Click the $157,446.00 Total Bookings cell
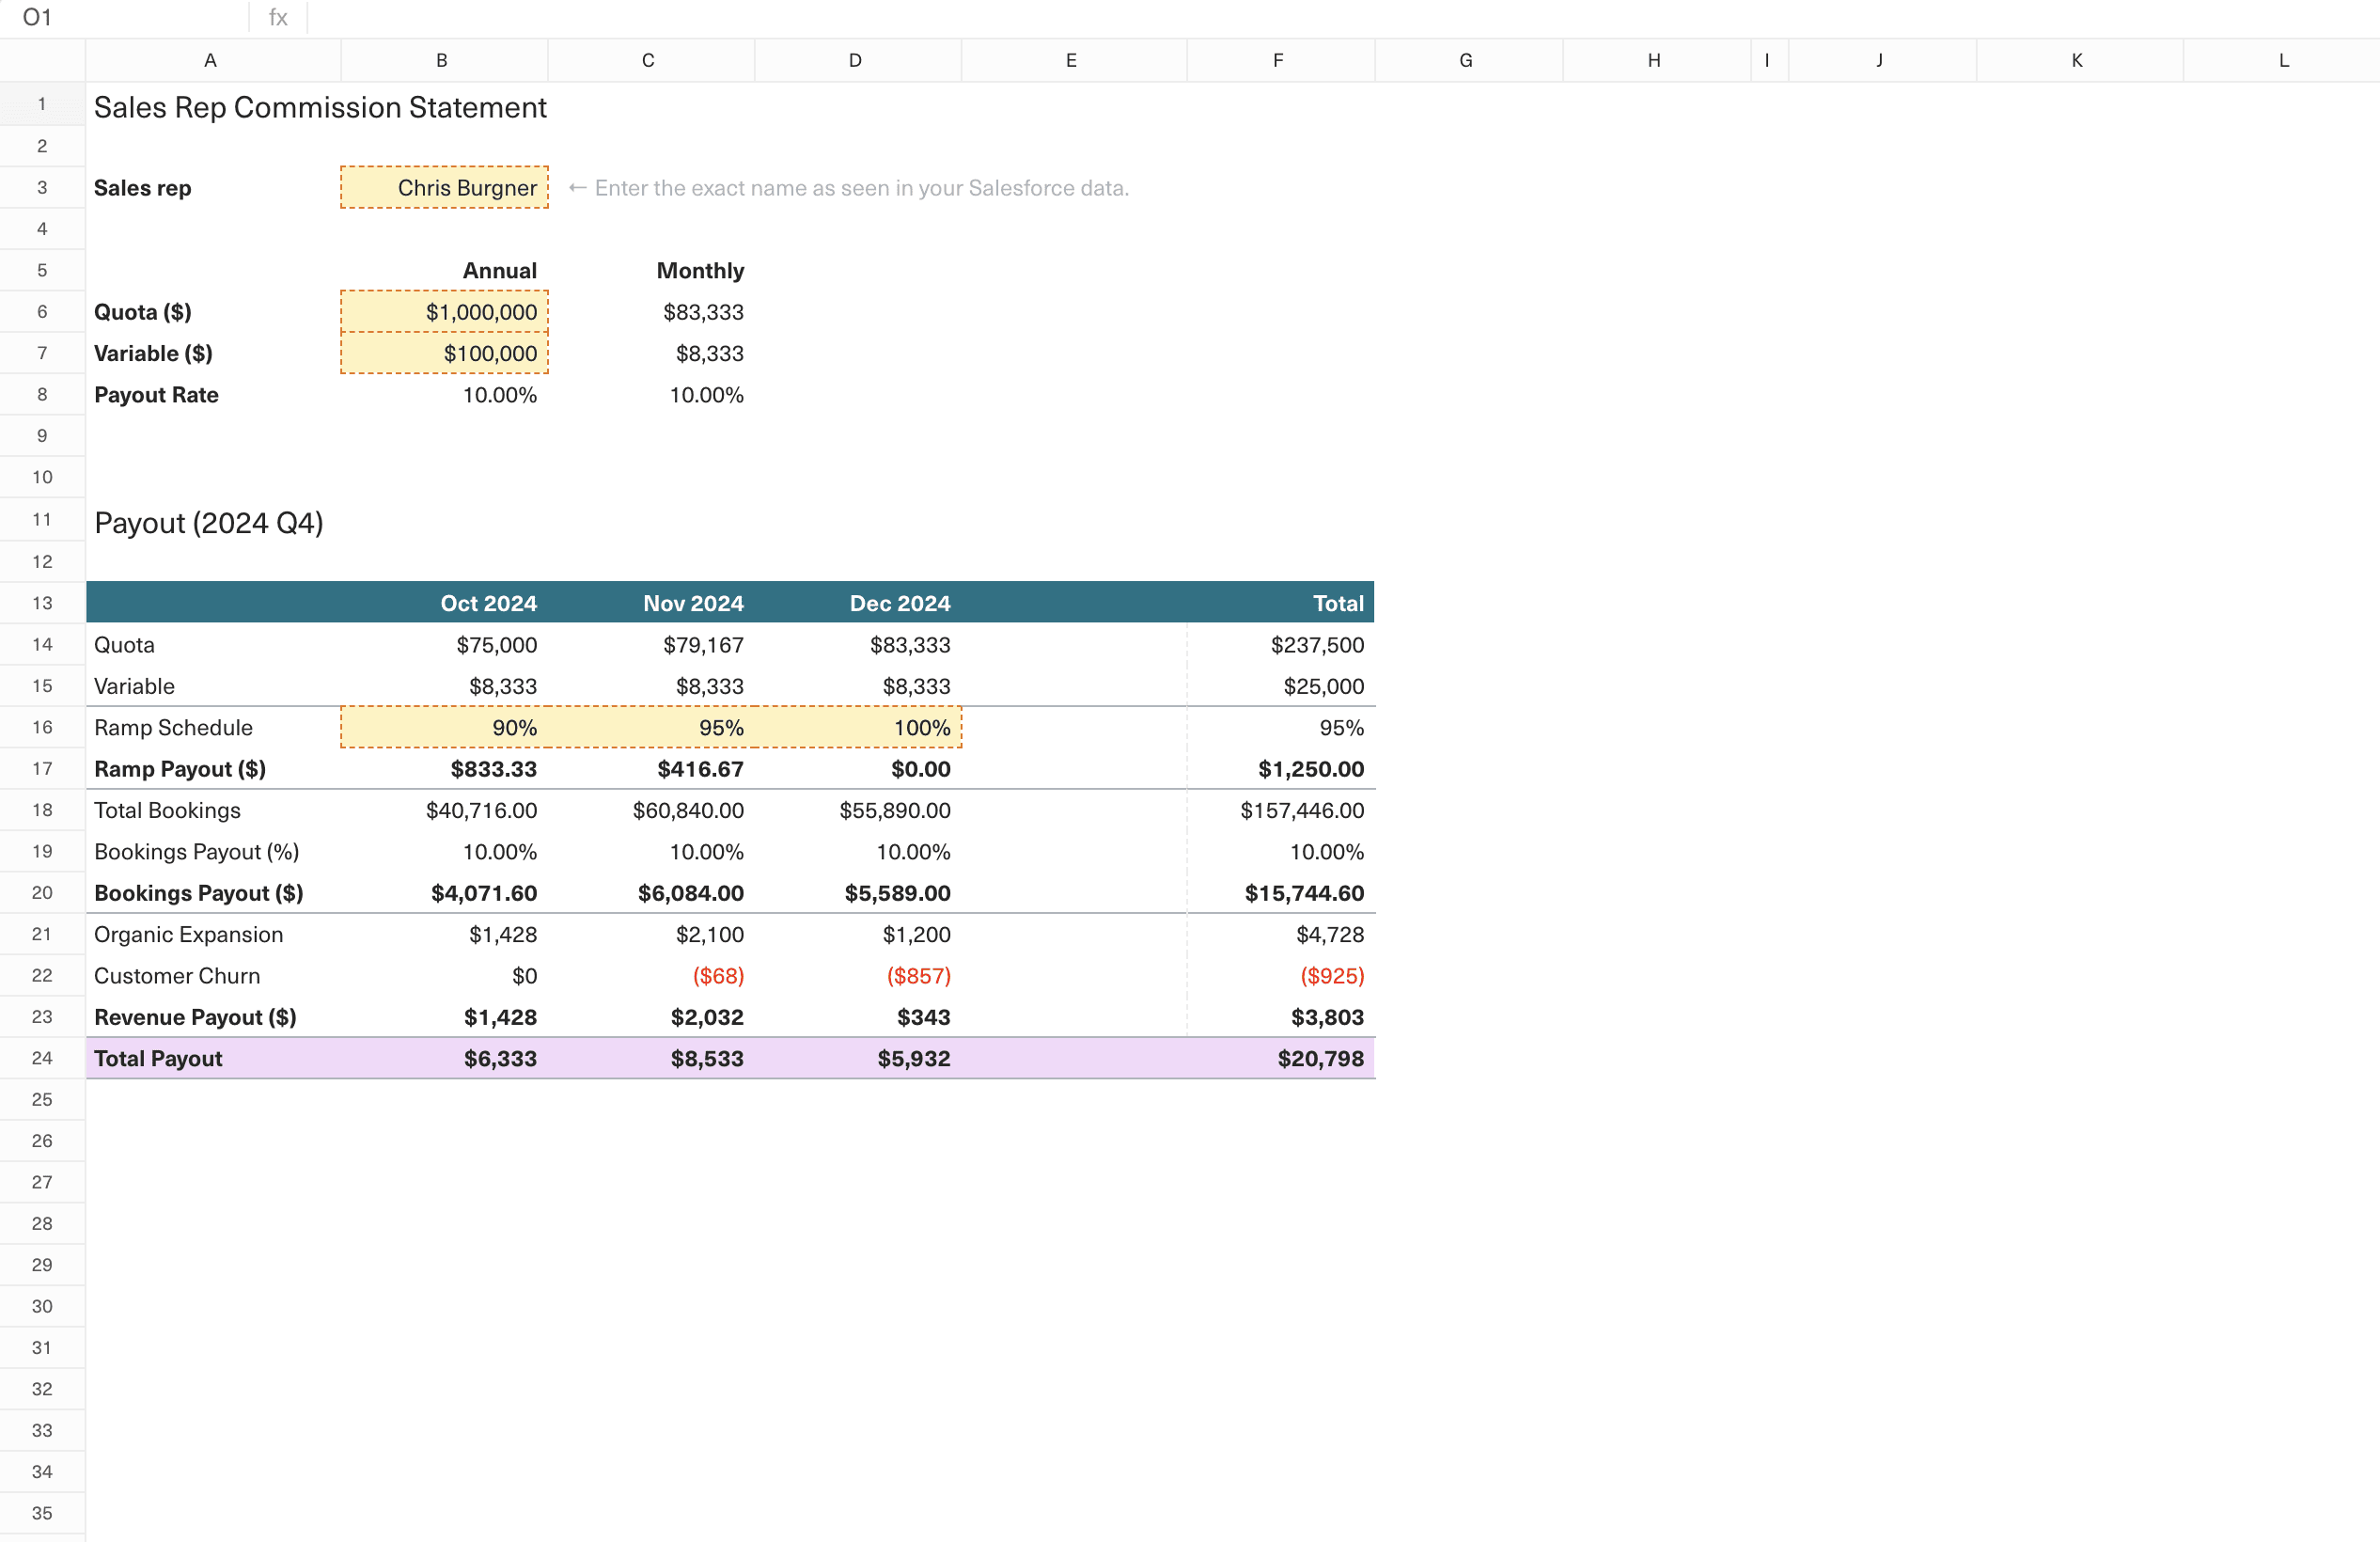Viewport: 2380px width, 1542px height. coord(1302,810)
